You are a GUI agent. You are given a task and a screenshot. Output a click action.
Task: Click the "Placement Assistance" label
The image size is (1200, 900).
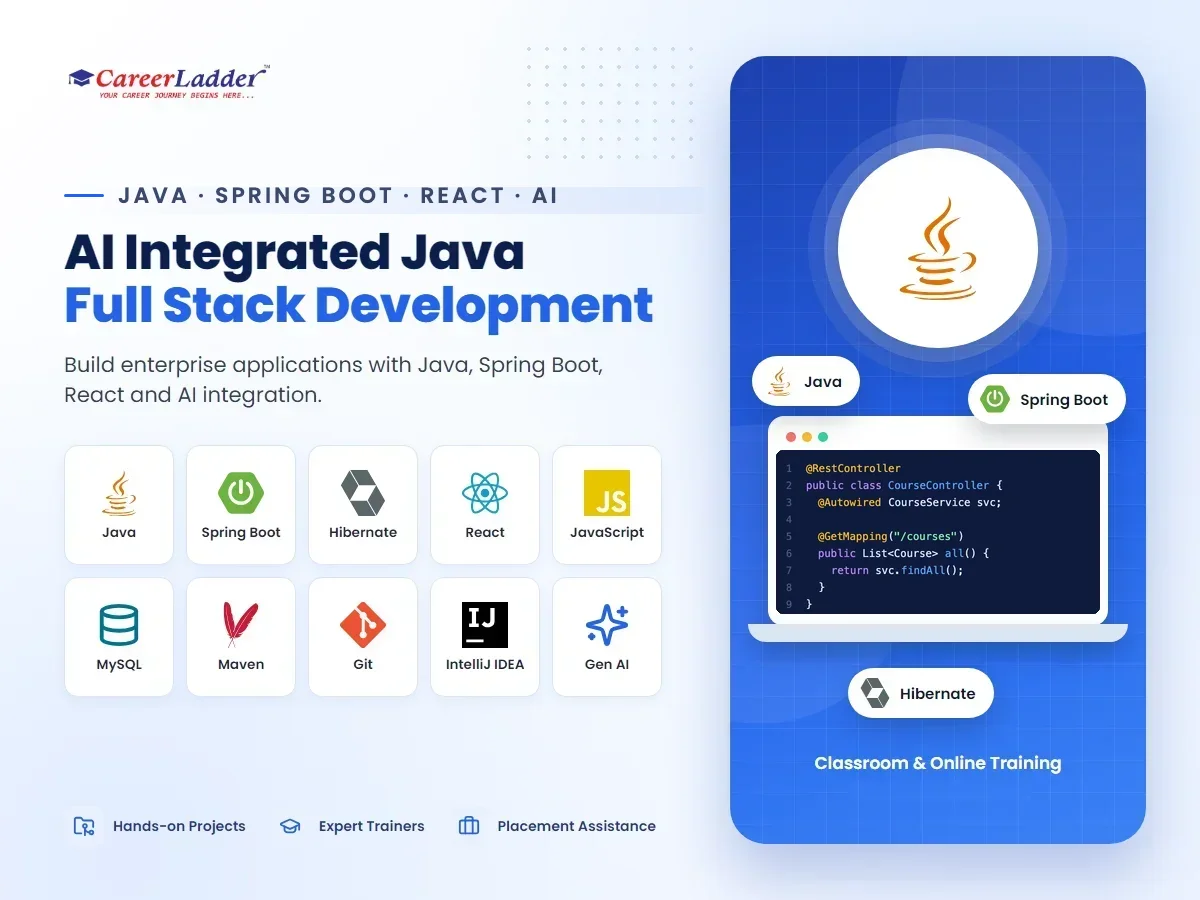pyautogui.click(x=577, y=826)
